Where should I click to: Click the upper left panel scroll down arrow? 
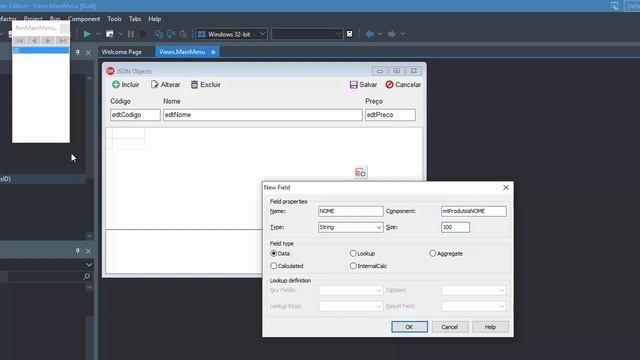89,236
